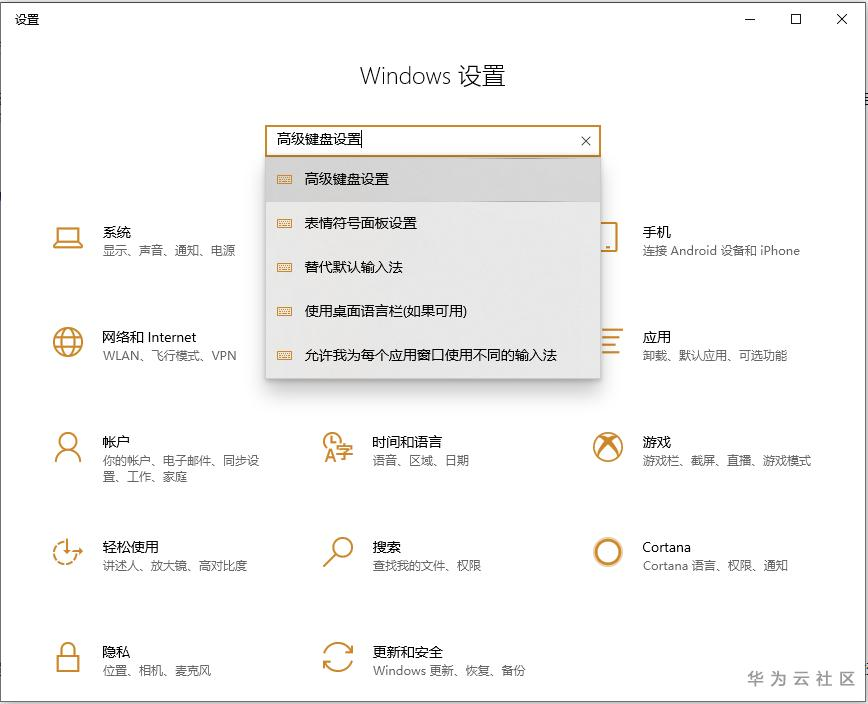Open the 游戏 Xbox icon
Screen dimensions: 868x704
point(608,447)
